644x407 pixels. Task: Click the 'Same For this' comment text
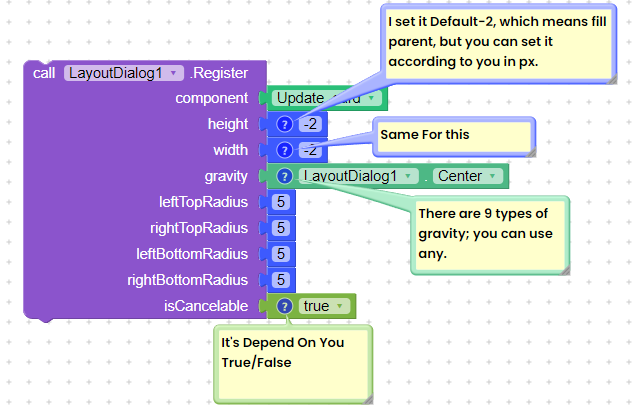425,135
